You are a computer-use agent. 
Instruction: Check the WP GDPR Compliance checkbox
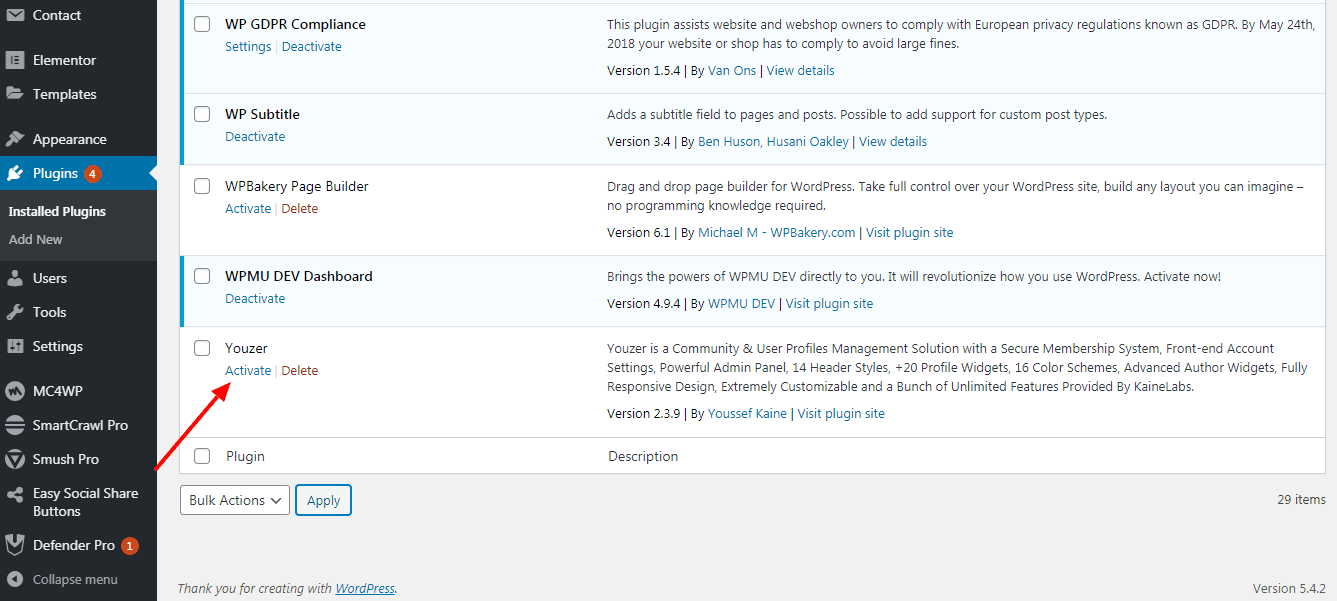tap(202, 24)
